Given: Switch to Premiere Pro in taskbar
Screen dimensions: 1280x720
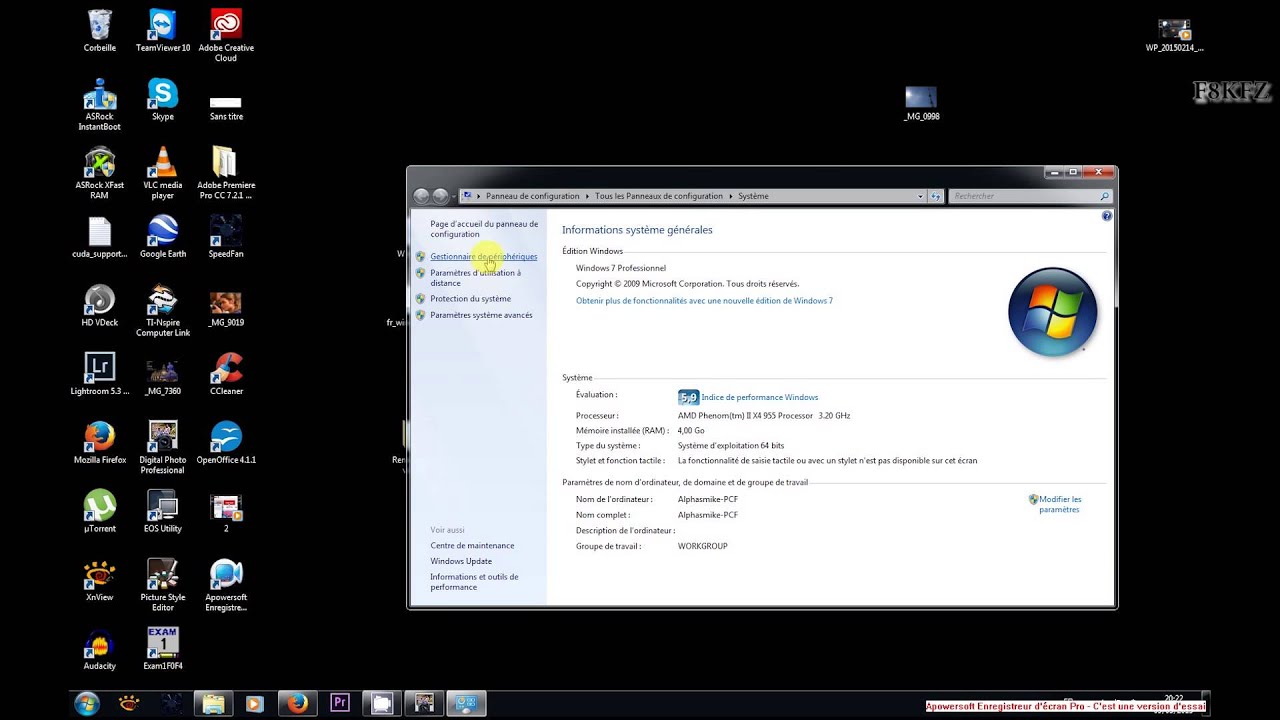Looking at the screenshot, I should [x=339, y=703].
